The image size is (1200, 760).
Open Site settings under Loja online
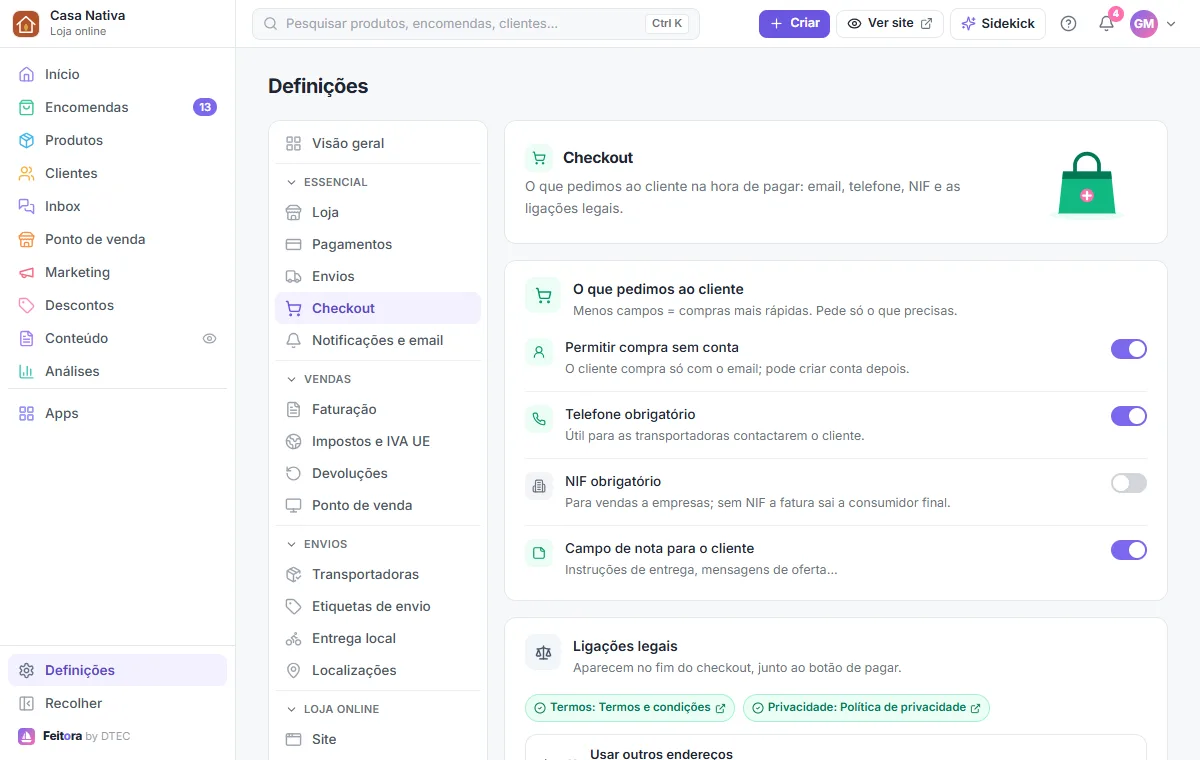(378, 739)
